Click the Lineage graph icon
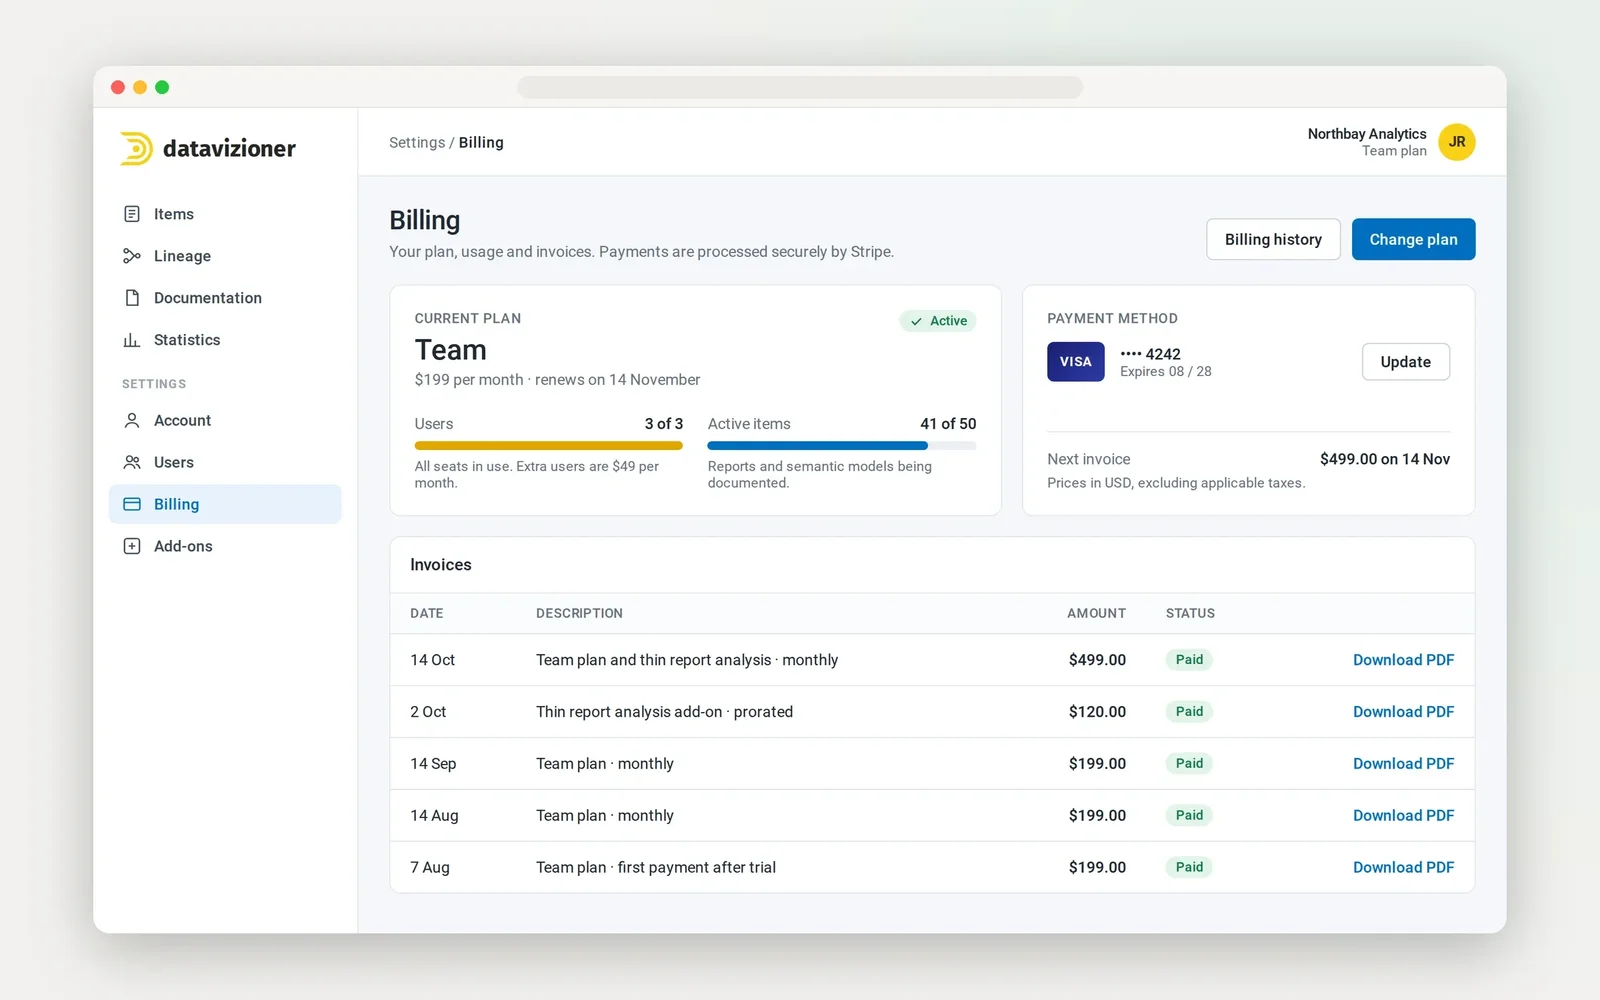 pyautogui.click(x=132, y=256)
